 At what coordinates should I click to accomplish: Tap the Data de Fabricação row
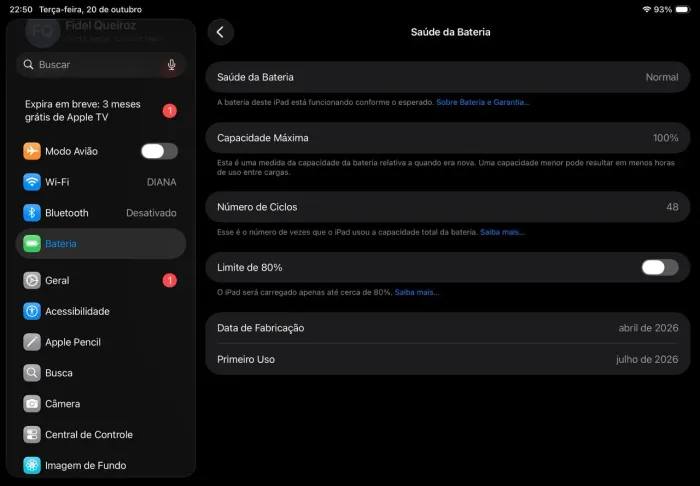(x=448, y=328)
